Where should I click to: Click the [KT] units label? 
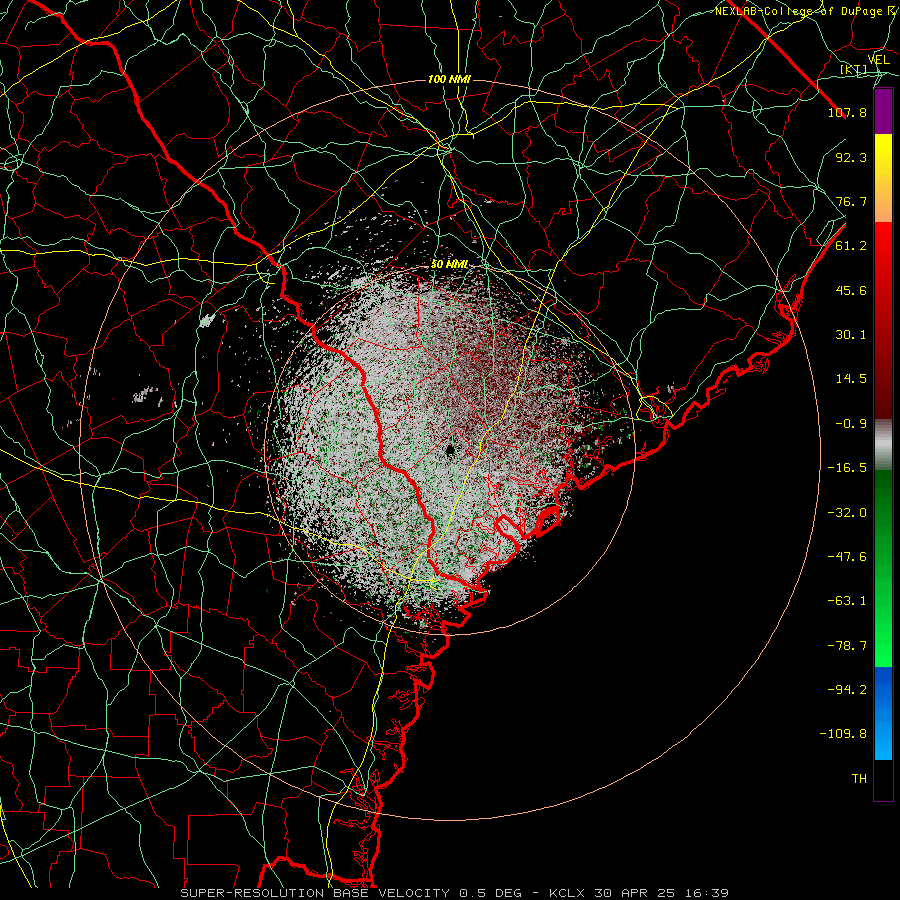click(x=853, y=69)
